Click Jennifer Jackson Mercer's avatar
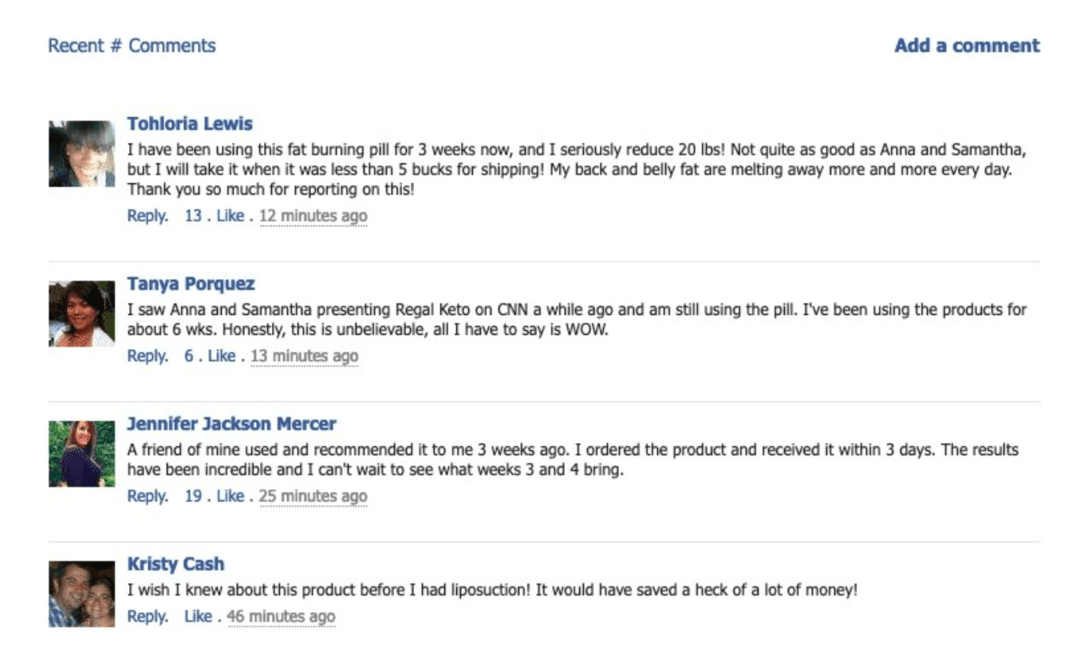The height and width of the screenshot is (652, 1080). pos(82,454)
